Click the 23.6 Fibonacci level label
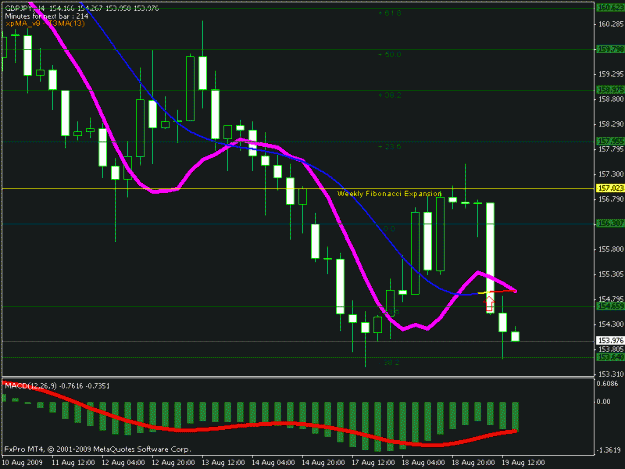Screen dimensions: 625x469 click(x=390, y=147)
